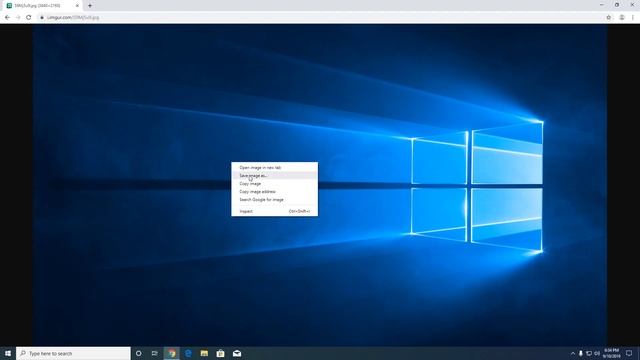Select "Open image in new tab" menu entry
Viewport: 640px width, 360px height.
[x=274, y=168]
